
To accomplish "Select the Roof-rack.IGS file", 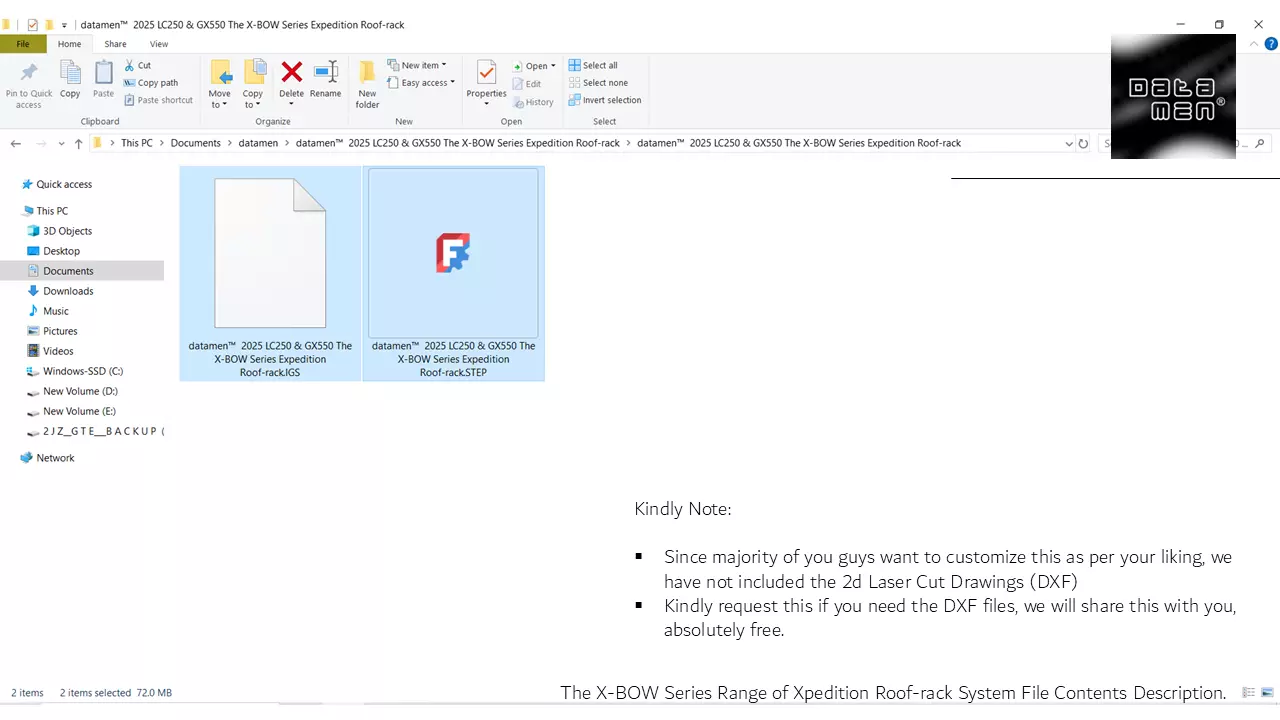I will (x=270, y=273).
